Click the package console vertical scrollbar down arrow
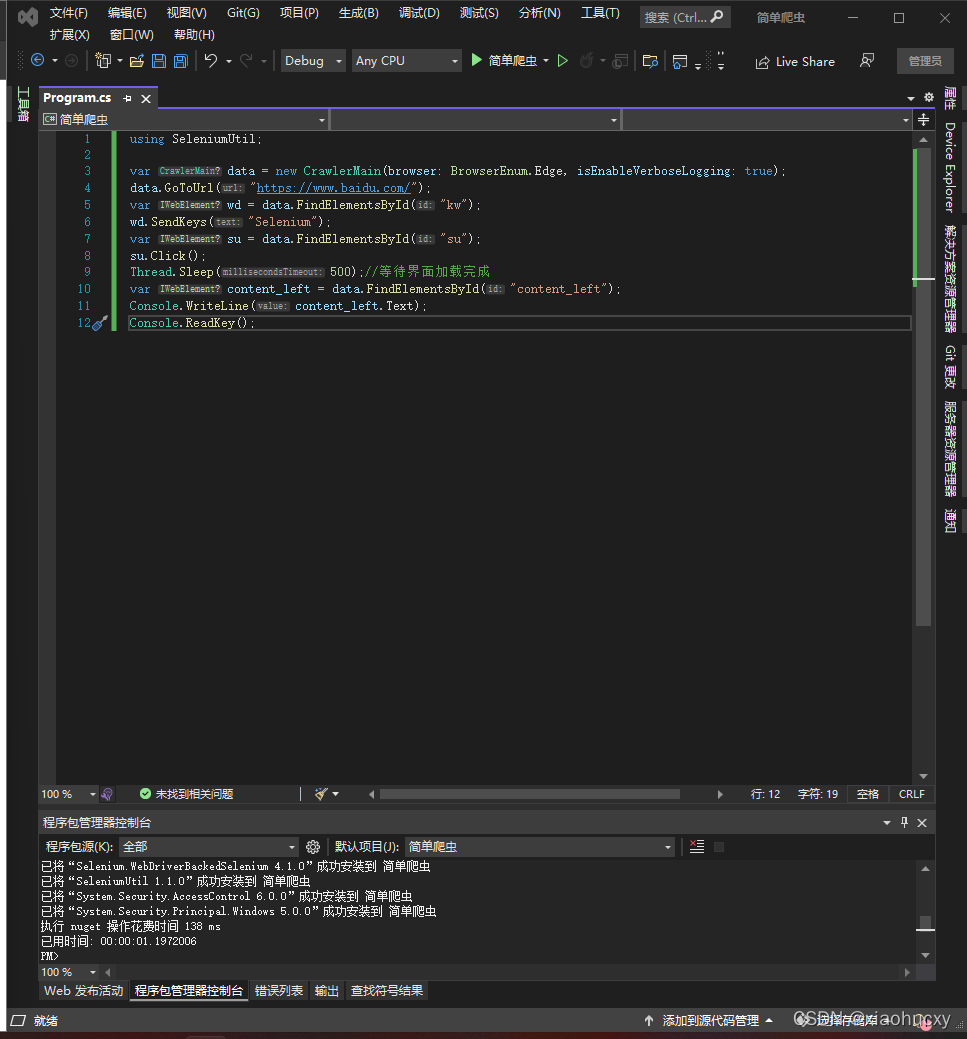The height and width of the screenshot is (1039, 967). click(x=925, y=956)
